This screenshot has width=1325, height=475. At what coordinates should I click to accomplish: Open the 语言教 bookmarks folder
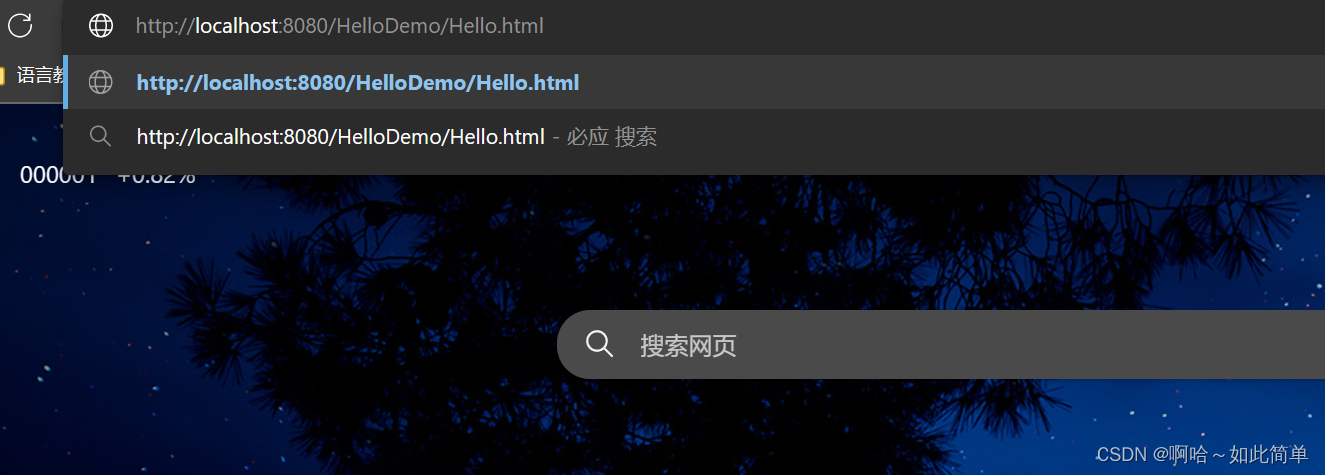[34, 75]
